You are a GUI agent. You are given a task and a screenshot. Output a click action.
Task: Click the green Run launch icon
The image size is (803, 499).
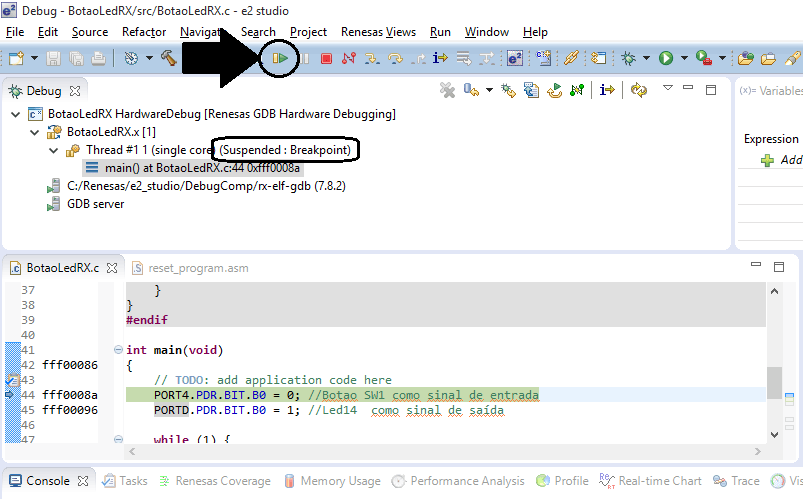[666, 58]
